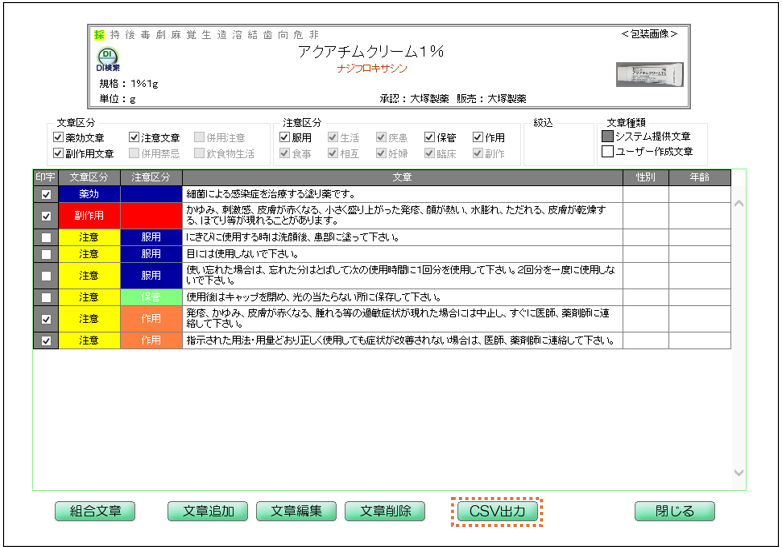Toggle the 服用 caution category checkbox
The width and height of the screenshot is (782, 547).
tap(285, 138)
